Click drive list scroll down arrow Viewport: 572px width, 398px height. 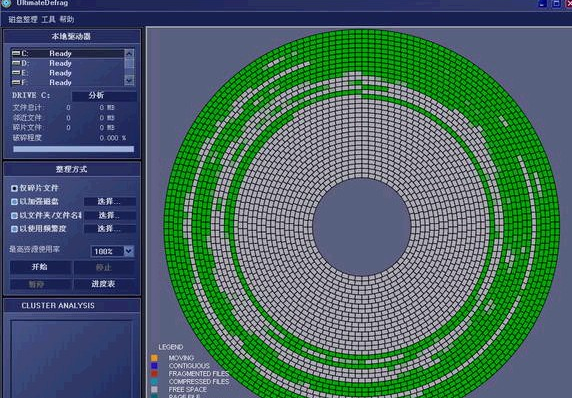129,81
